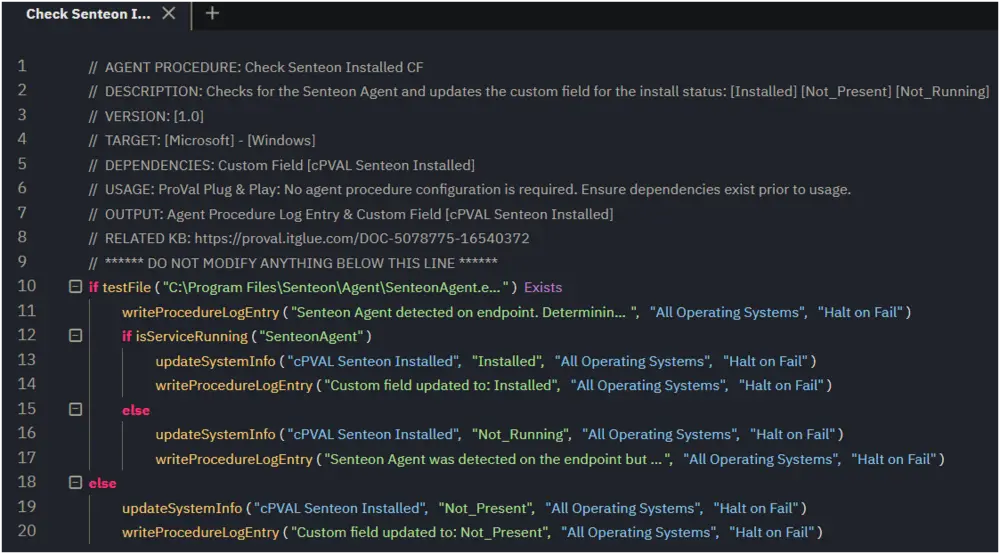The width and height of the screenshot is (1000, 554).
Task: Click the "SenteonAgent" service name string
Action: click(x=311, y=336)
